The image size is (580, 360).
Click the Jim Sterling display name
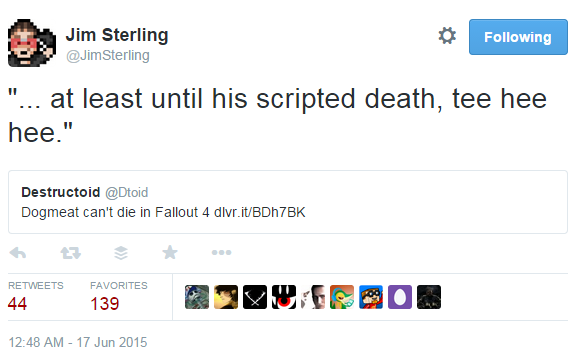[117, 35]
